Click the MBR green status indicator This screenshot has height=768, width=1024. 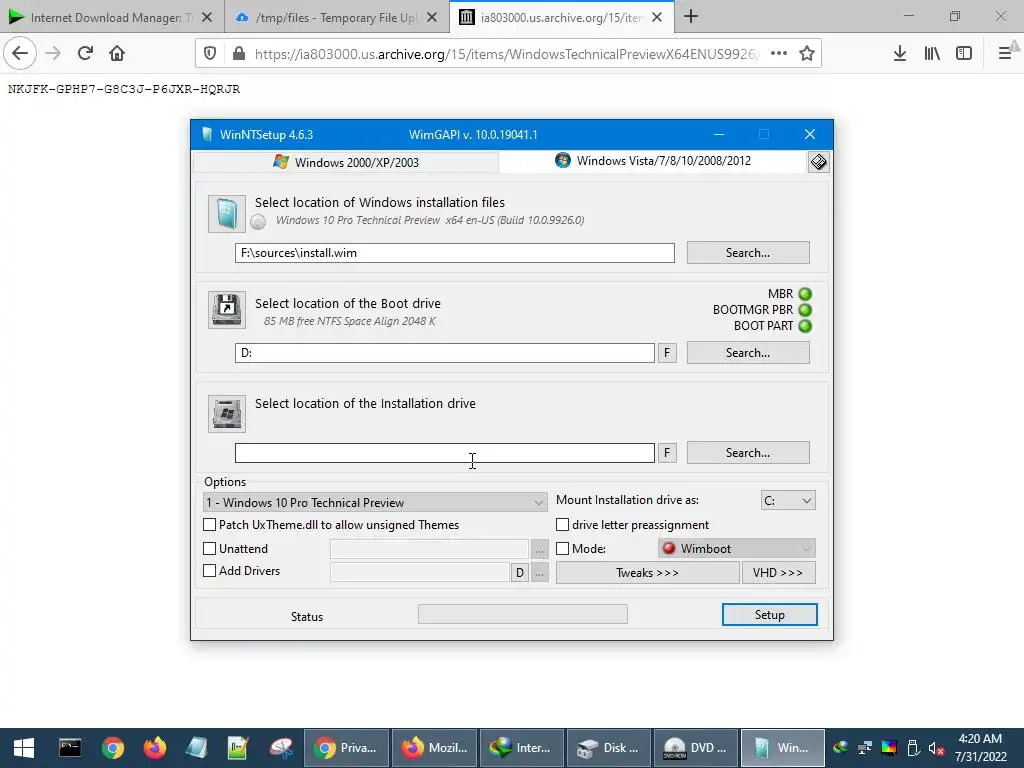click(x=805, y=294)
